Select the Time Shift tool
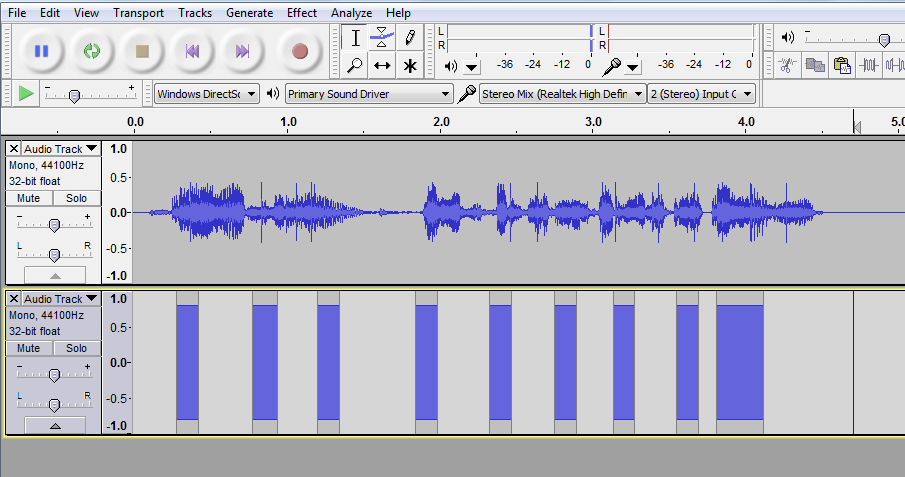Screen dimensions: 905x477 click(x=382, y=65)
